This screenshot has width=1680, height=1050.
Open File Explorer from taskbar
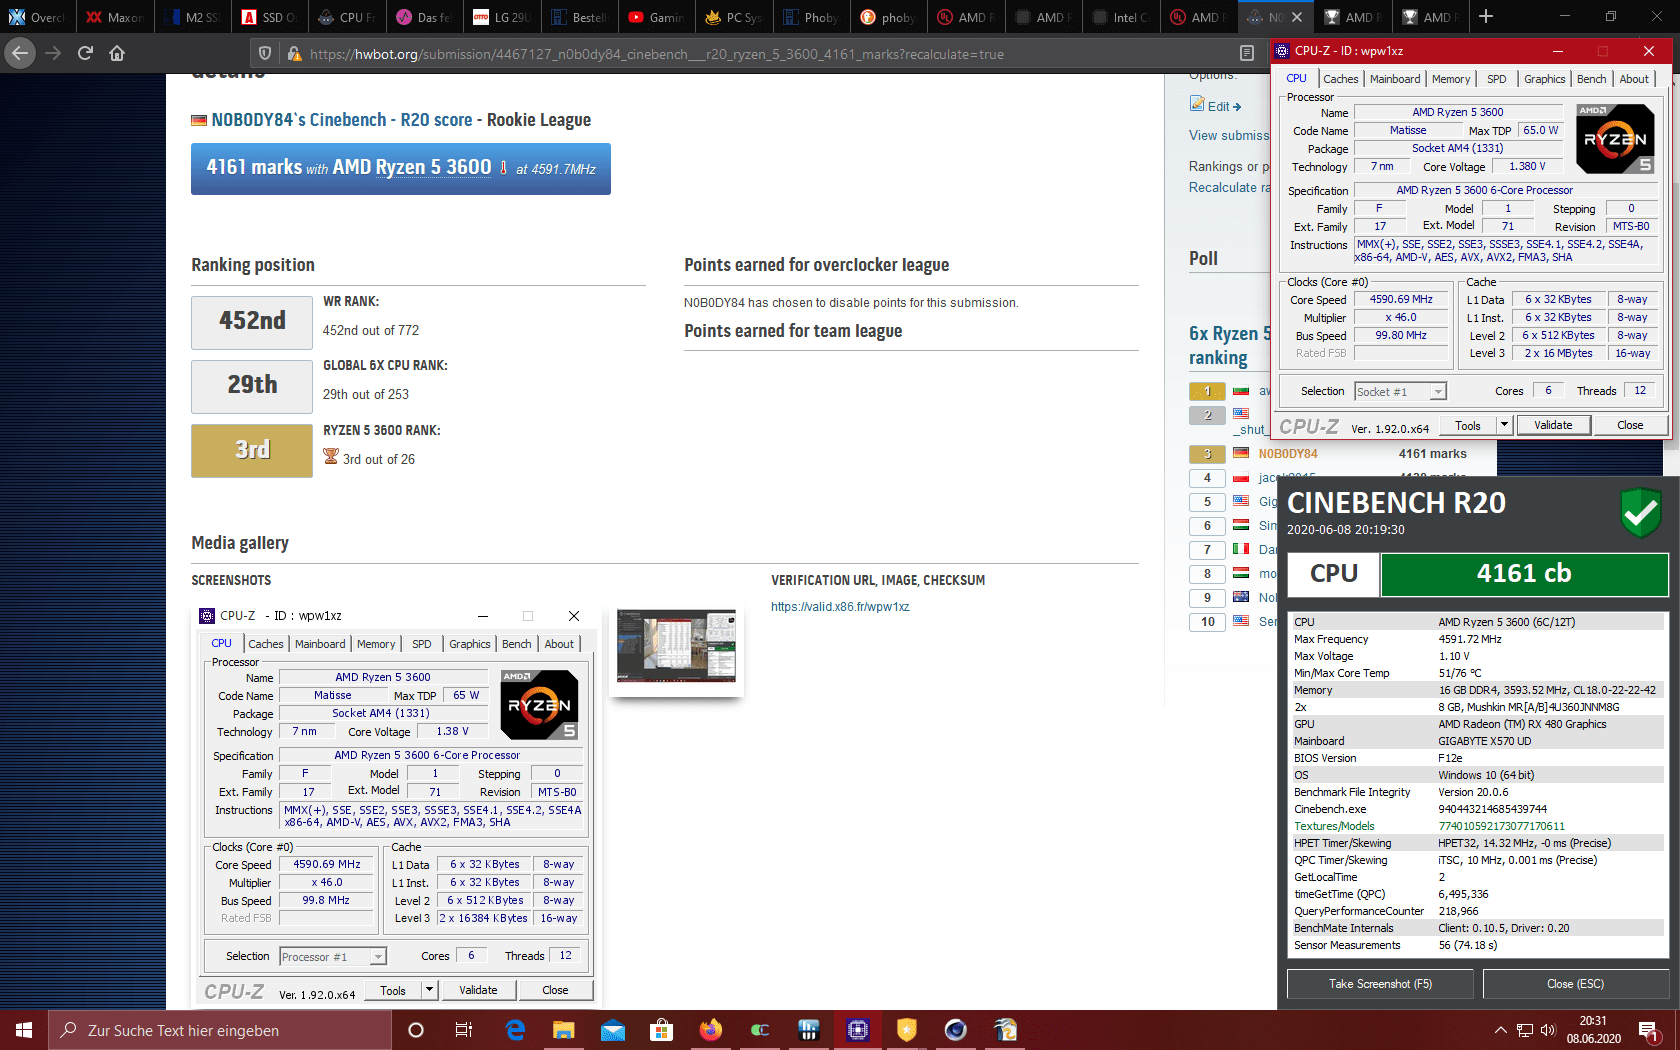click(564, 1030)
